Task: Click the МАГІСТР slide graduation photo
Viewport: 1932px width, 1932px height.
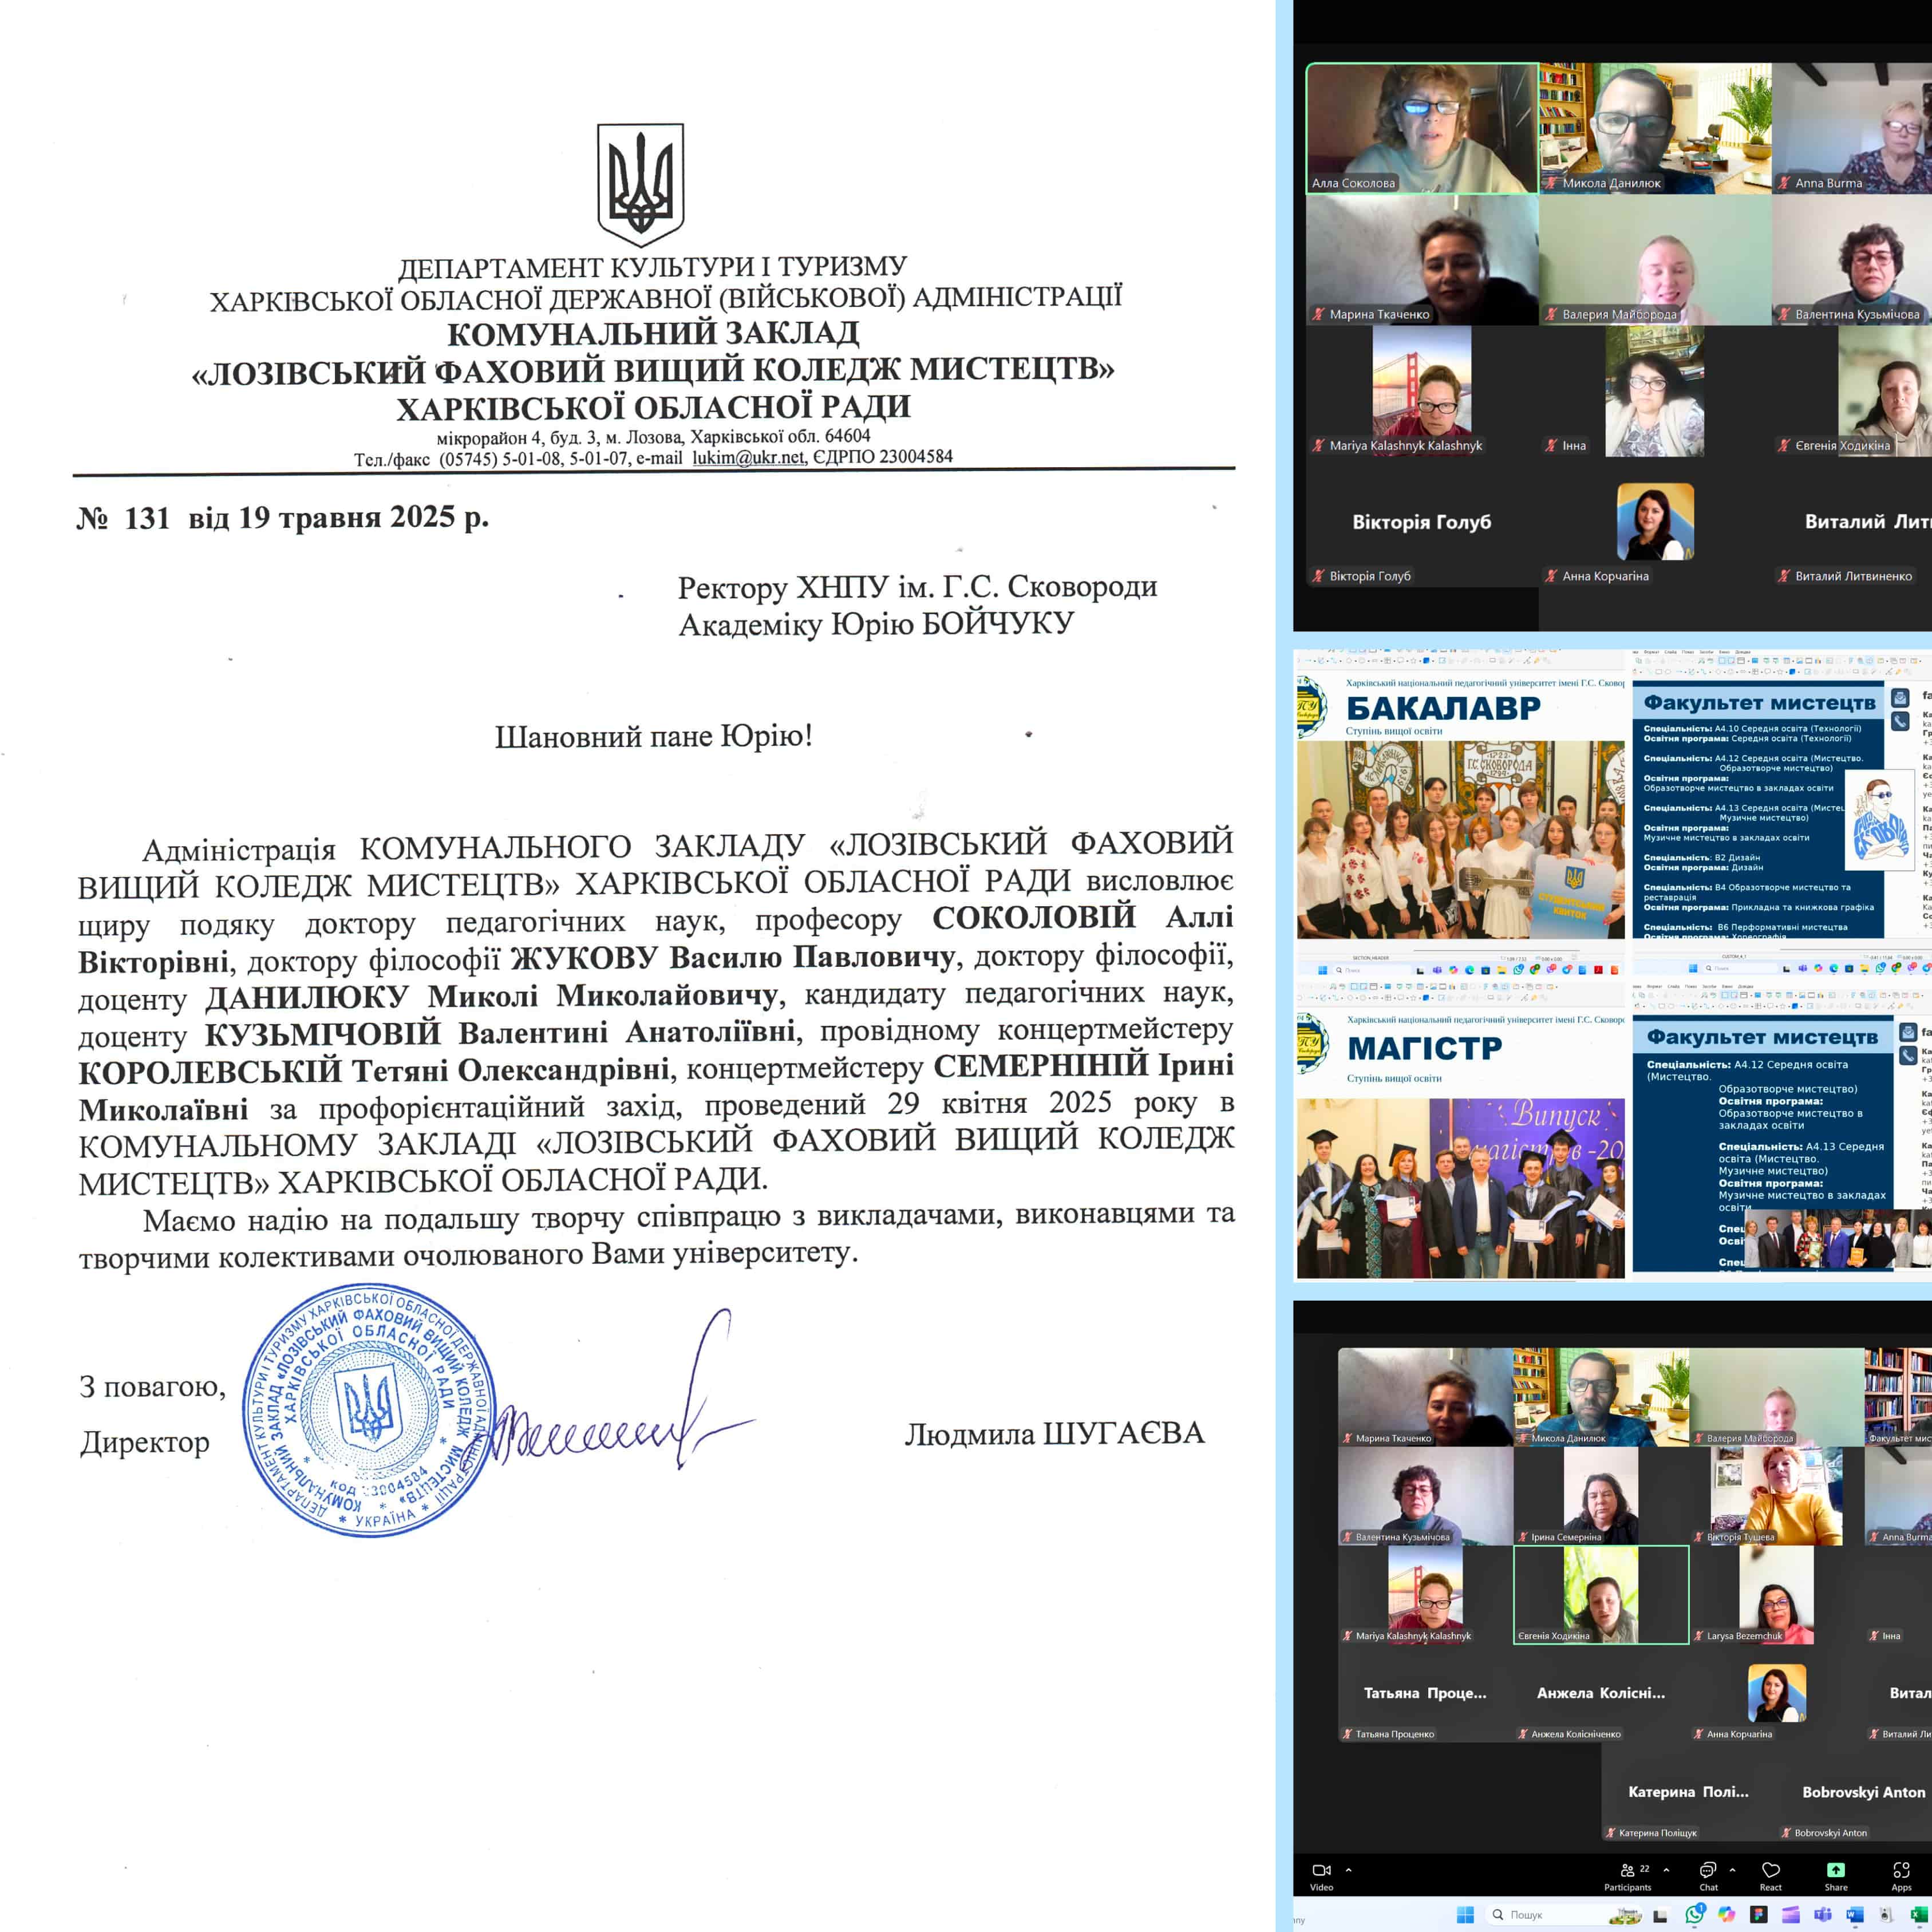Action: click(x=1460, y=1188)
